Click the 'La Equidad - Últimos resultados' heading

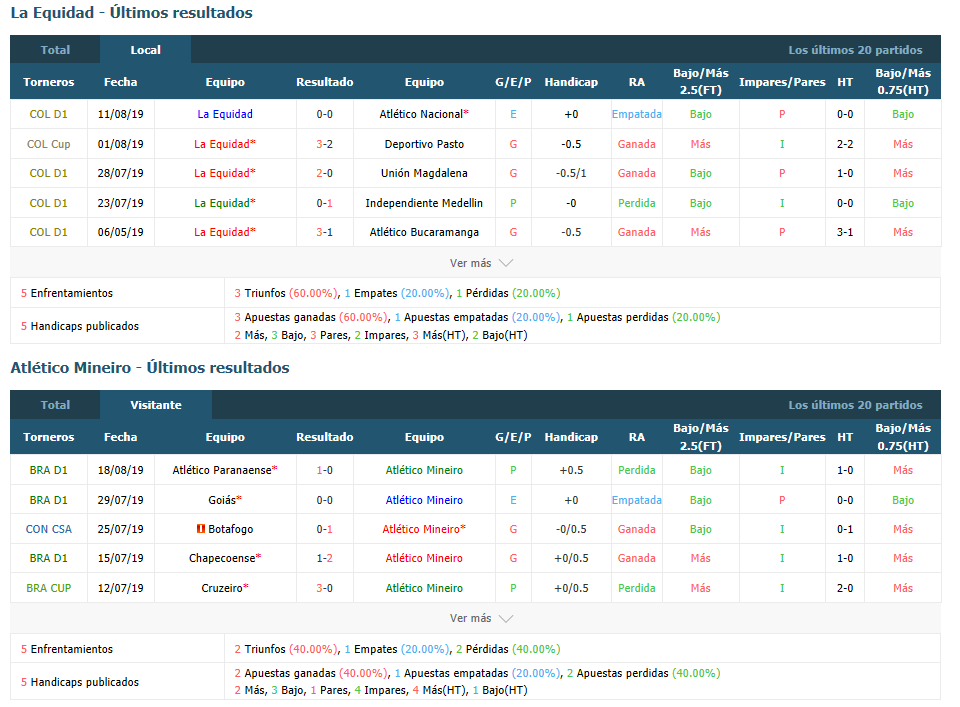132,12
